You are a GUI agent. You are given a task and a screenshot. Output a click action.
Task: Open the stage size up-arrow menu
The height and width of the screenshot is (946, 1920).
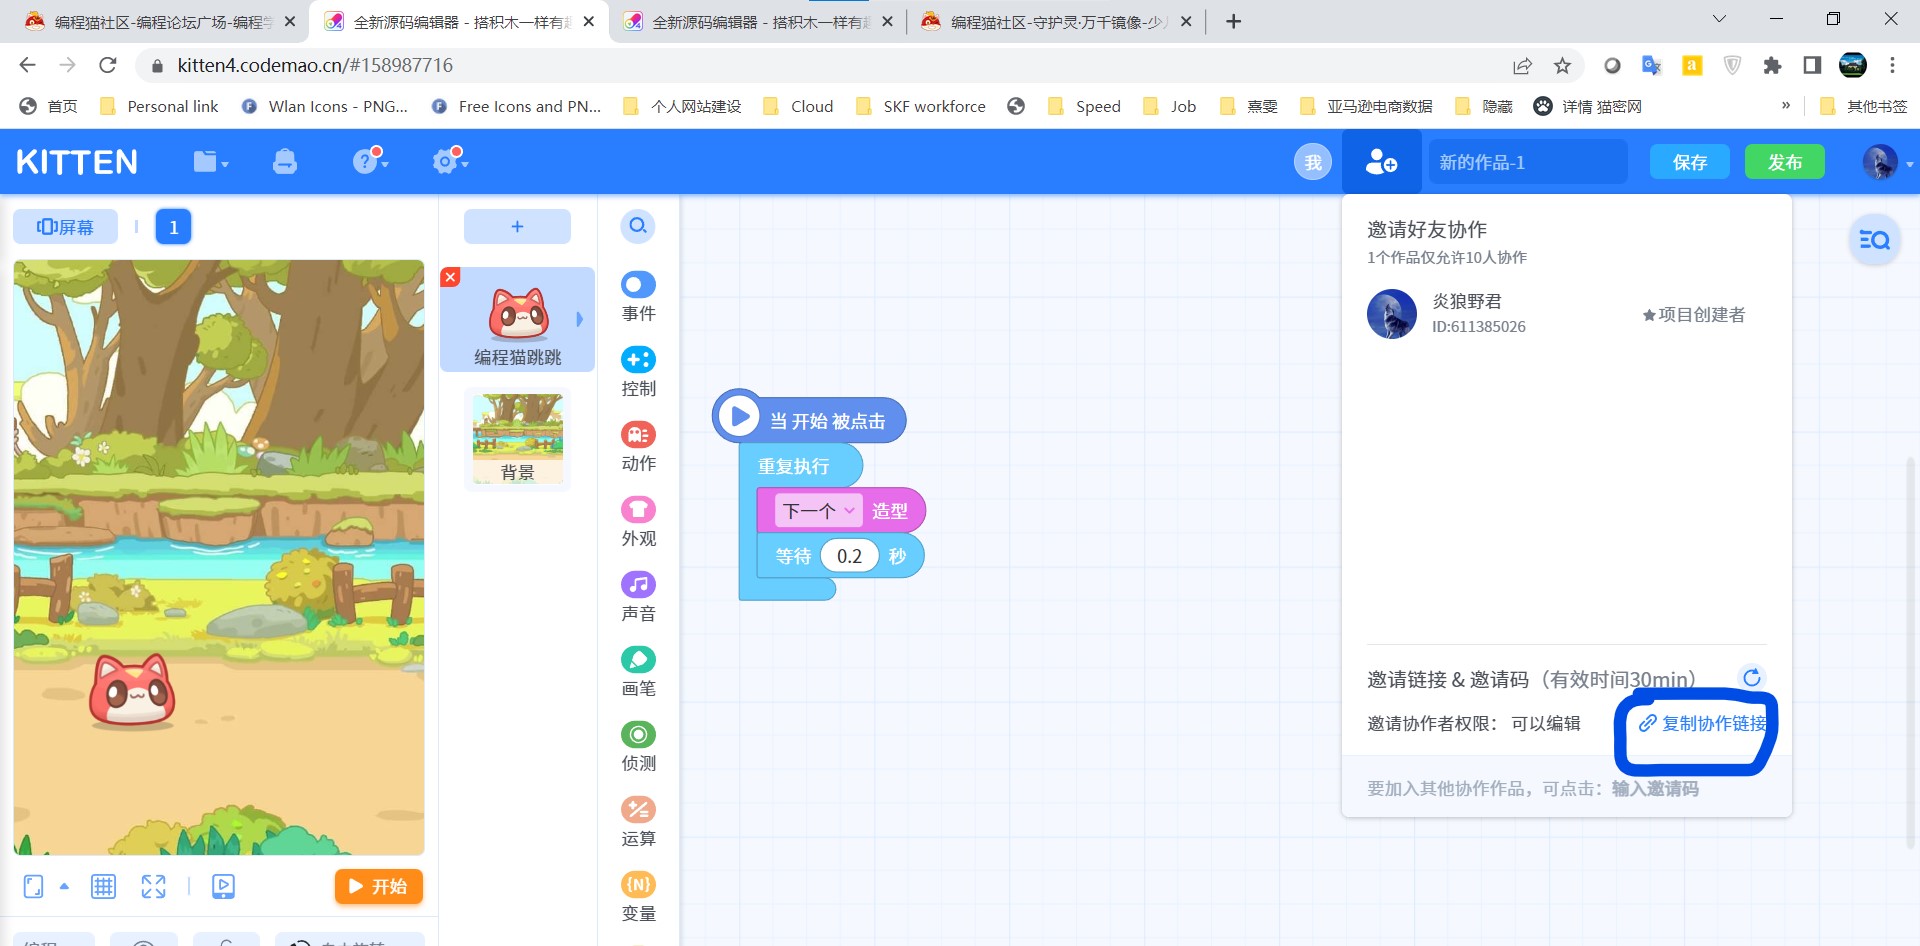click(64, 886)
